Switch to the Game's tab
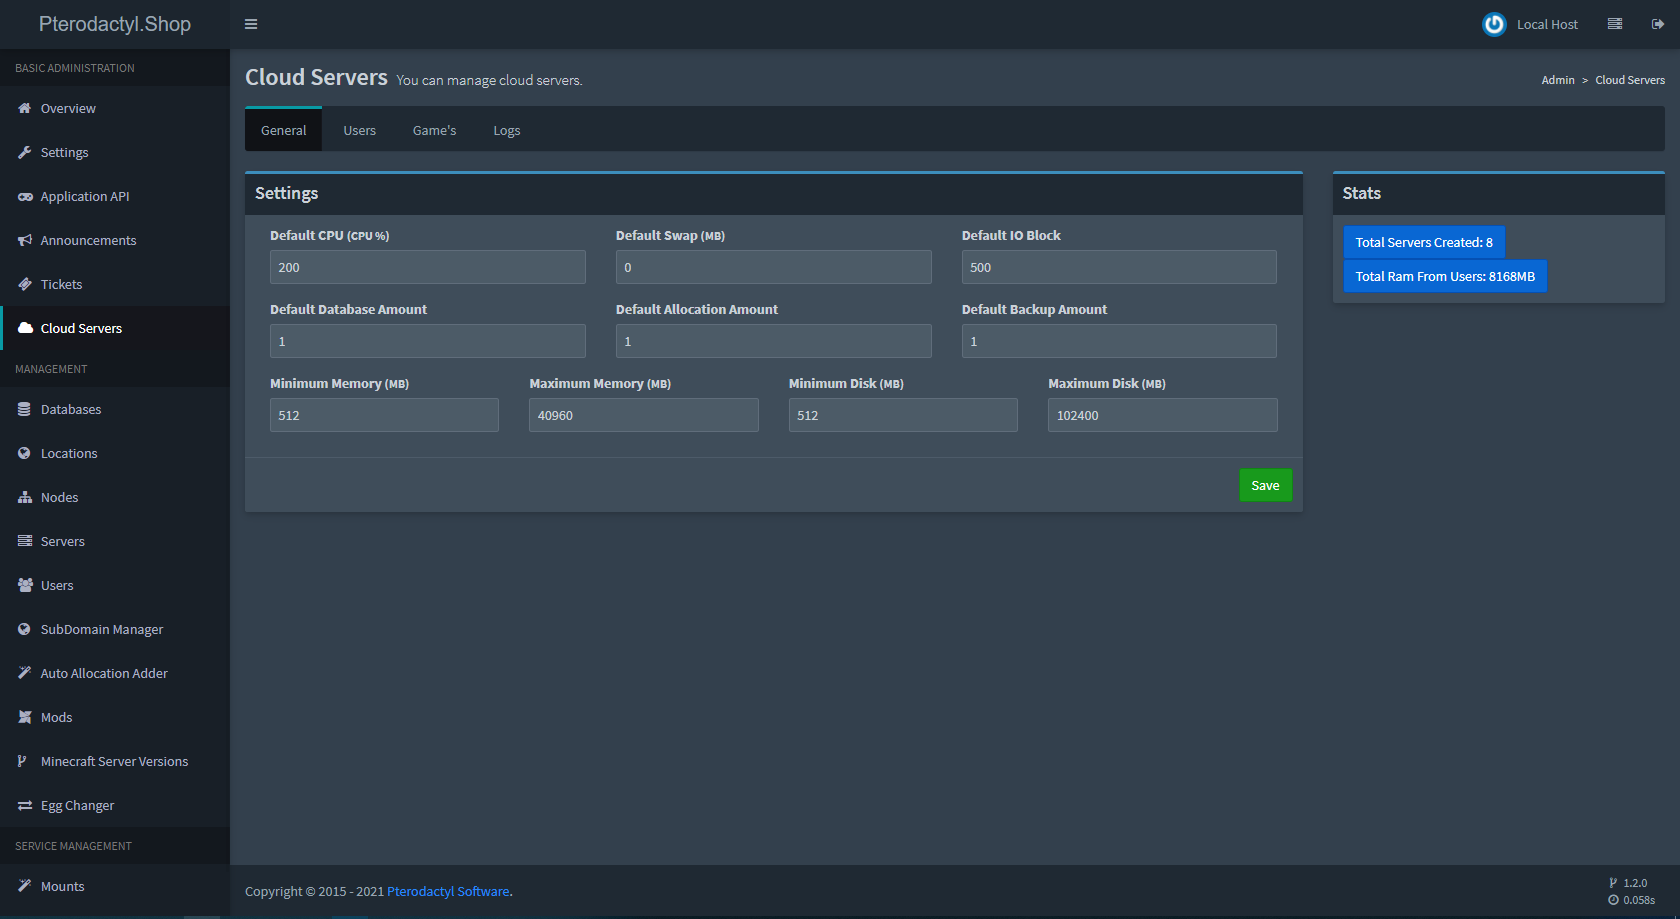This screenshot has width=1680, height=919. pos(434,130)
